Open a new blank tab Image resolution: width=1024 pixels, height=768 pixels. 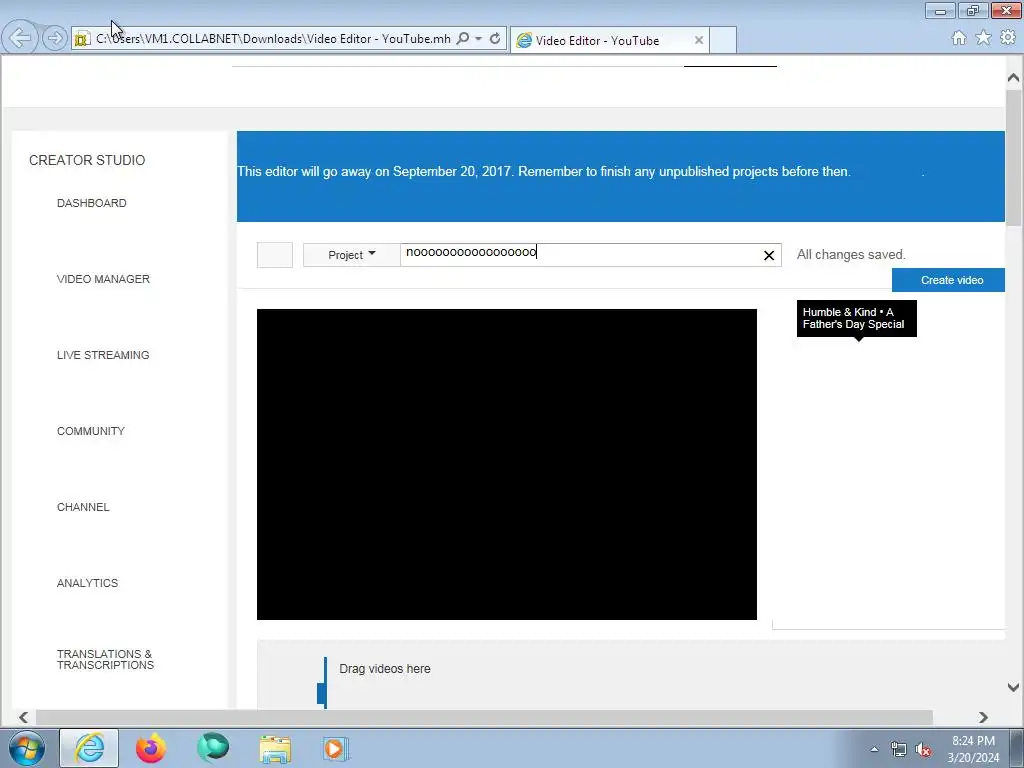coord(723,40)
